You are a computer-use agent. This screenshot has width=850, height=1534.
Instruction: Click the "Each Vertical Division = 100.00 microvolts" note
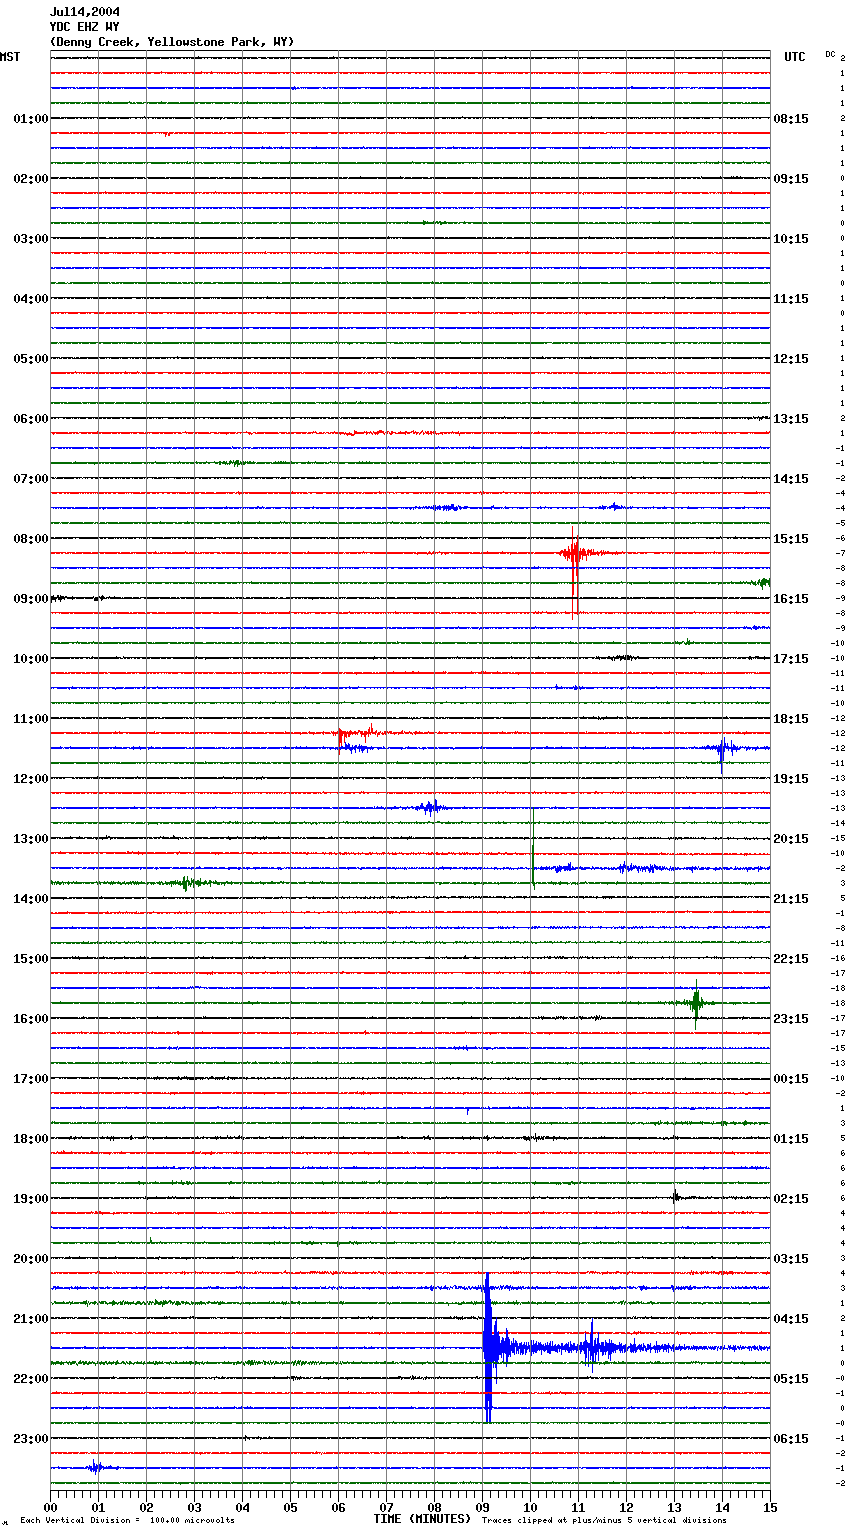pyautogui.click(x=127, y=1521)
